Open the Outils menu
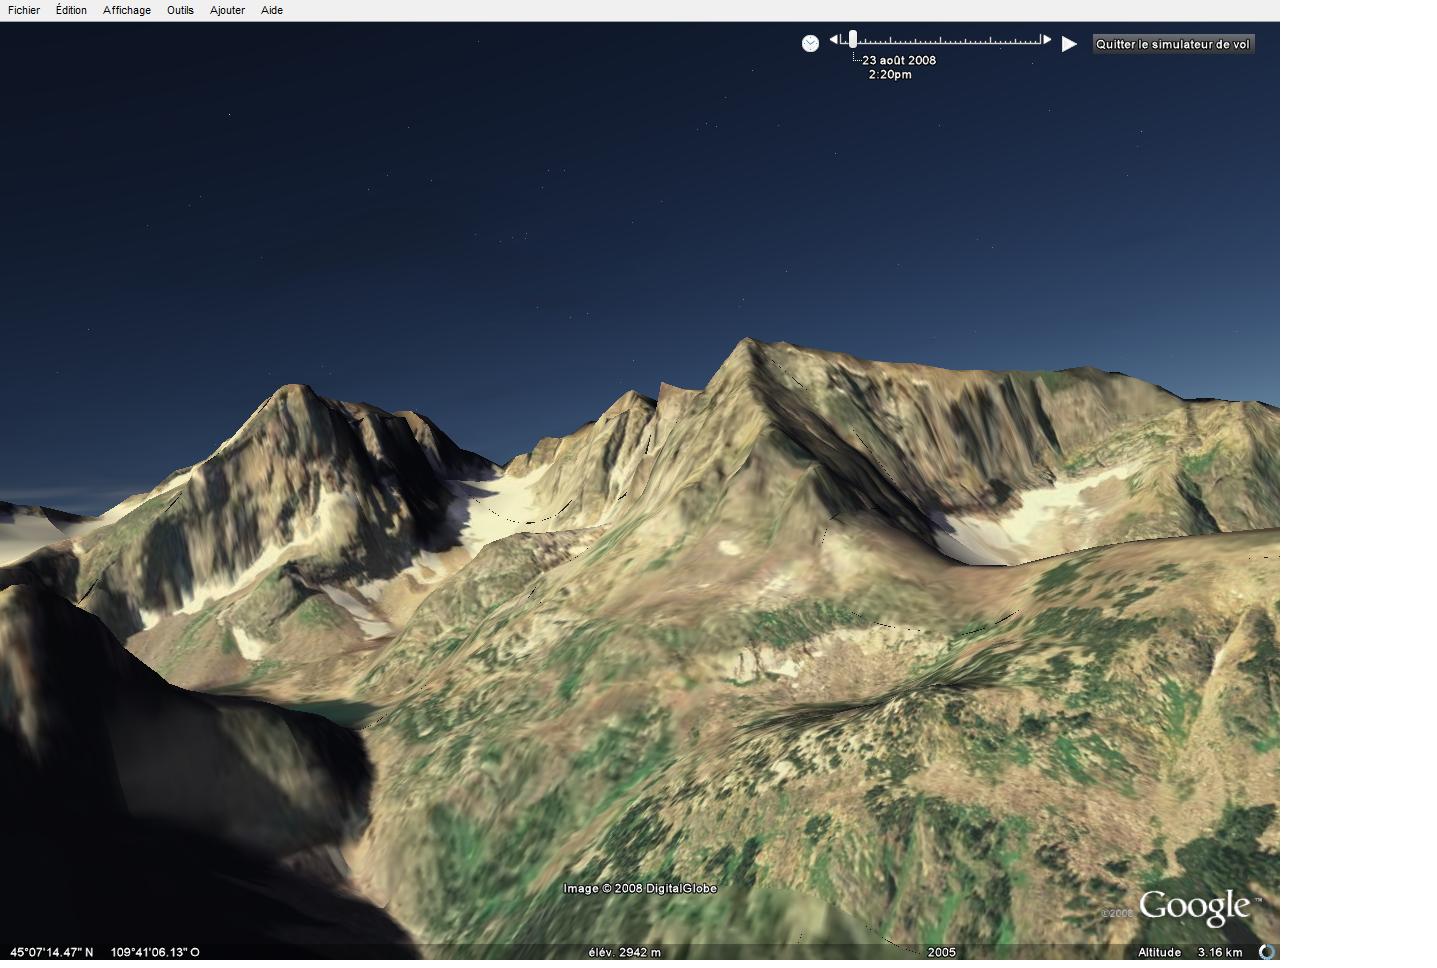 tap(180, 10)
